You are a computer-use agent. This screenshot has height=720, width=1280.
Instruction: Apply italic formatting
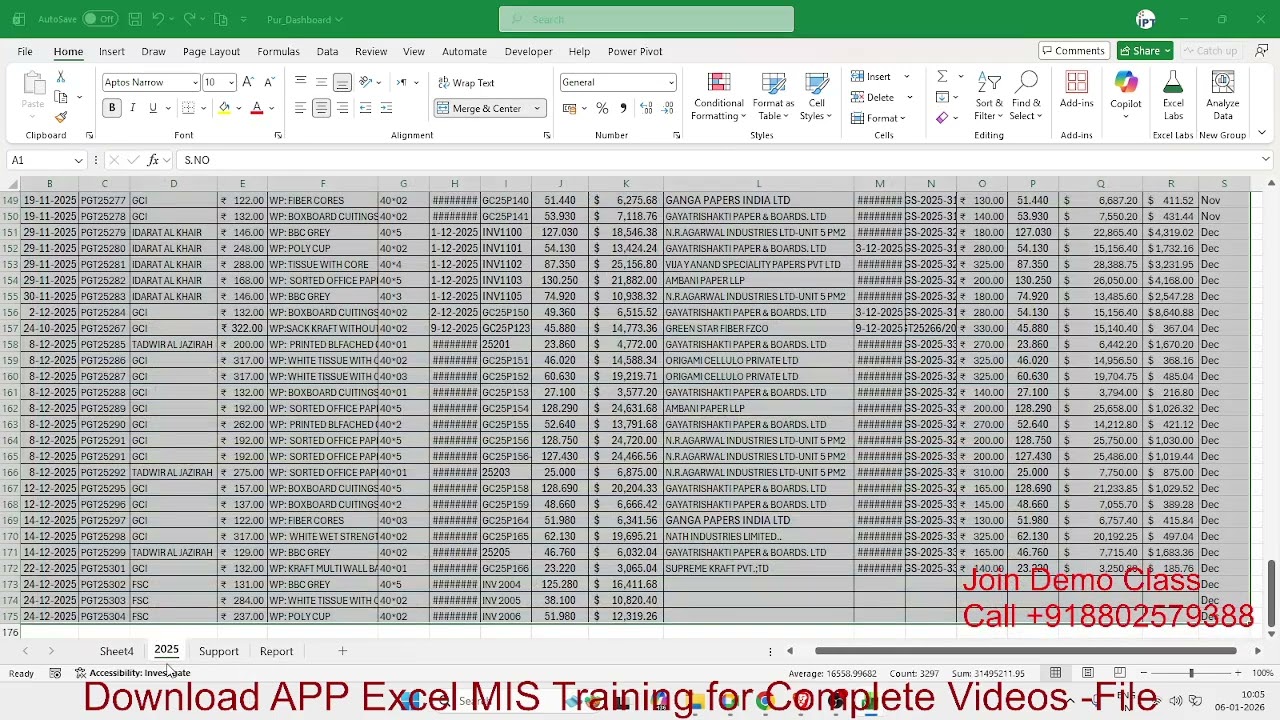(133, 108)
